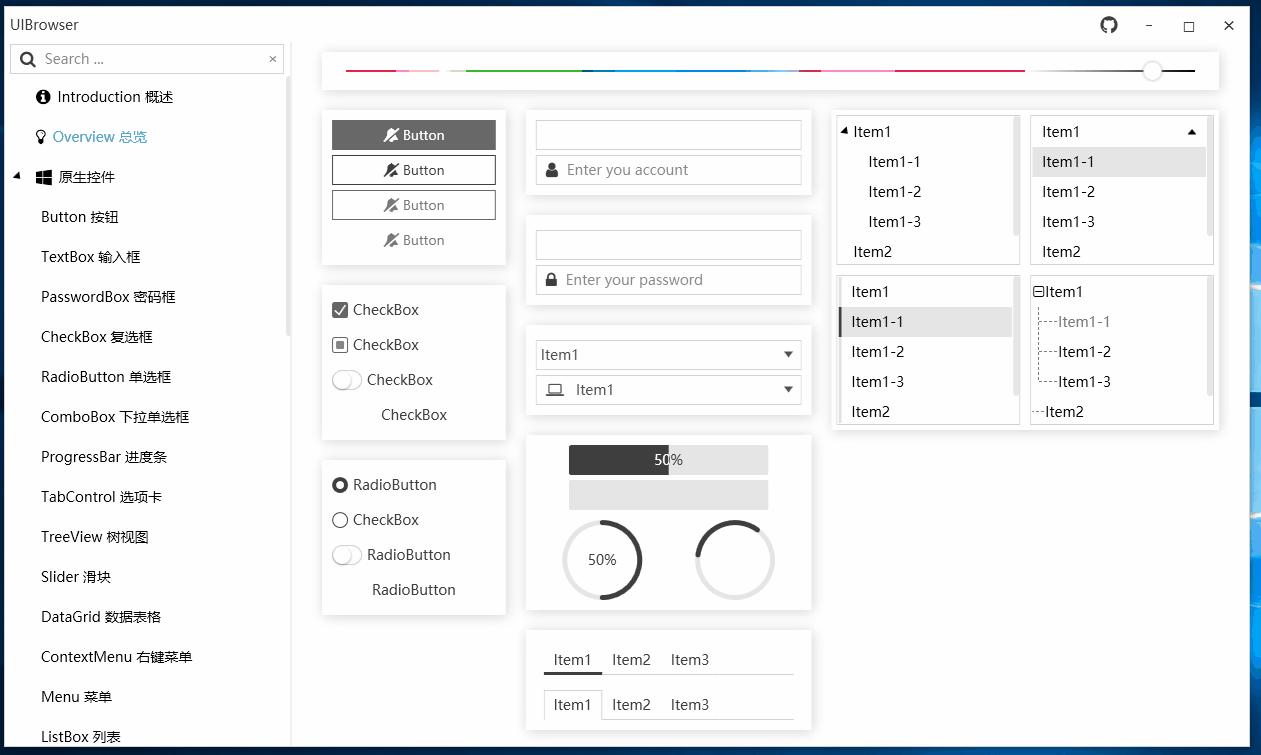The image size is (1261, 755).
Task: Open TreeView 树视图 in the sidebar
Action: 95,537
